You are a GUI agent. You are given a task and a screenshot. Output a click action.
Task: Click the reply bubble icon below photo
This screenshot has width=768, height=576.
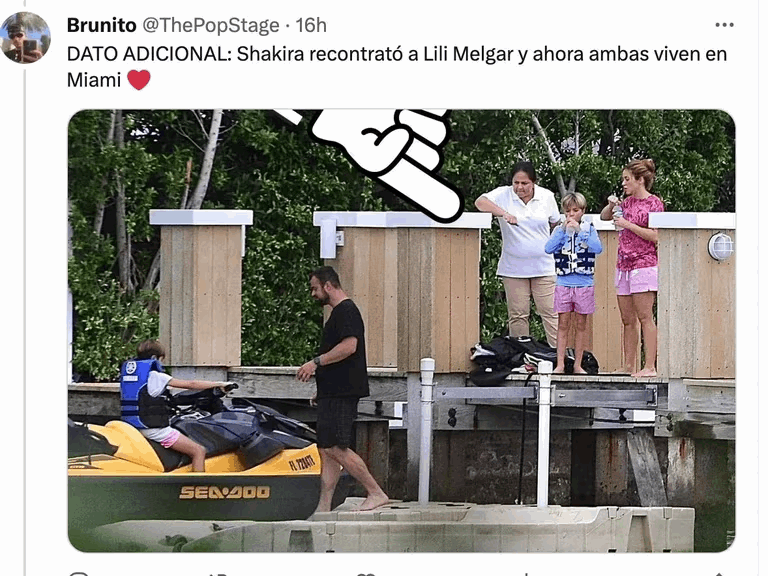79,574
